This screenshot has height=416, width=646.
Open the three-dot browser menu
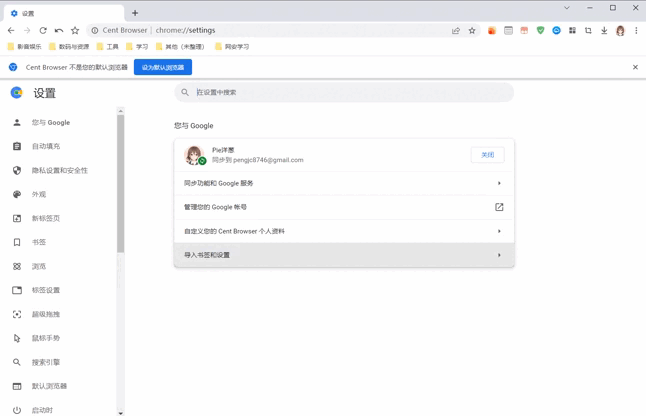(636, 30)
